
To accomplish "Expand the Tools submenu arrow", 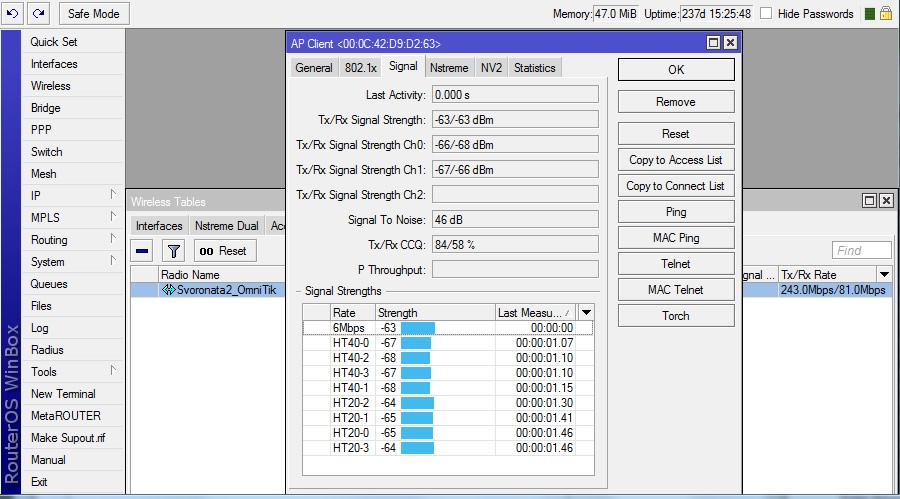I will click(113, 370).
